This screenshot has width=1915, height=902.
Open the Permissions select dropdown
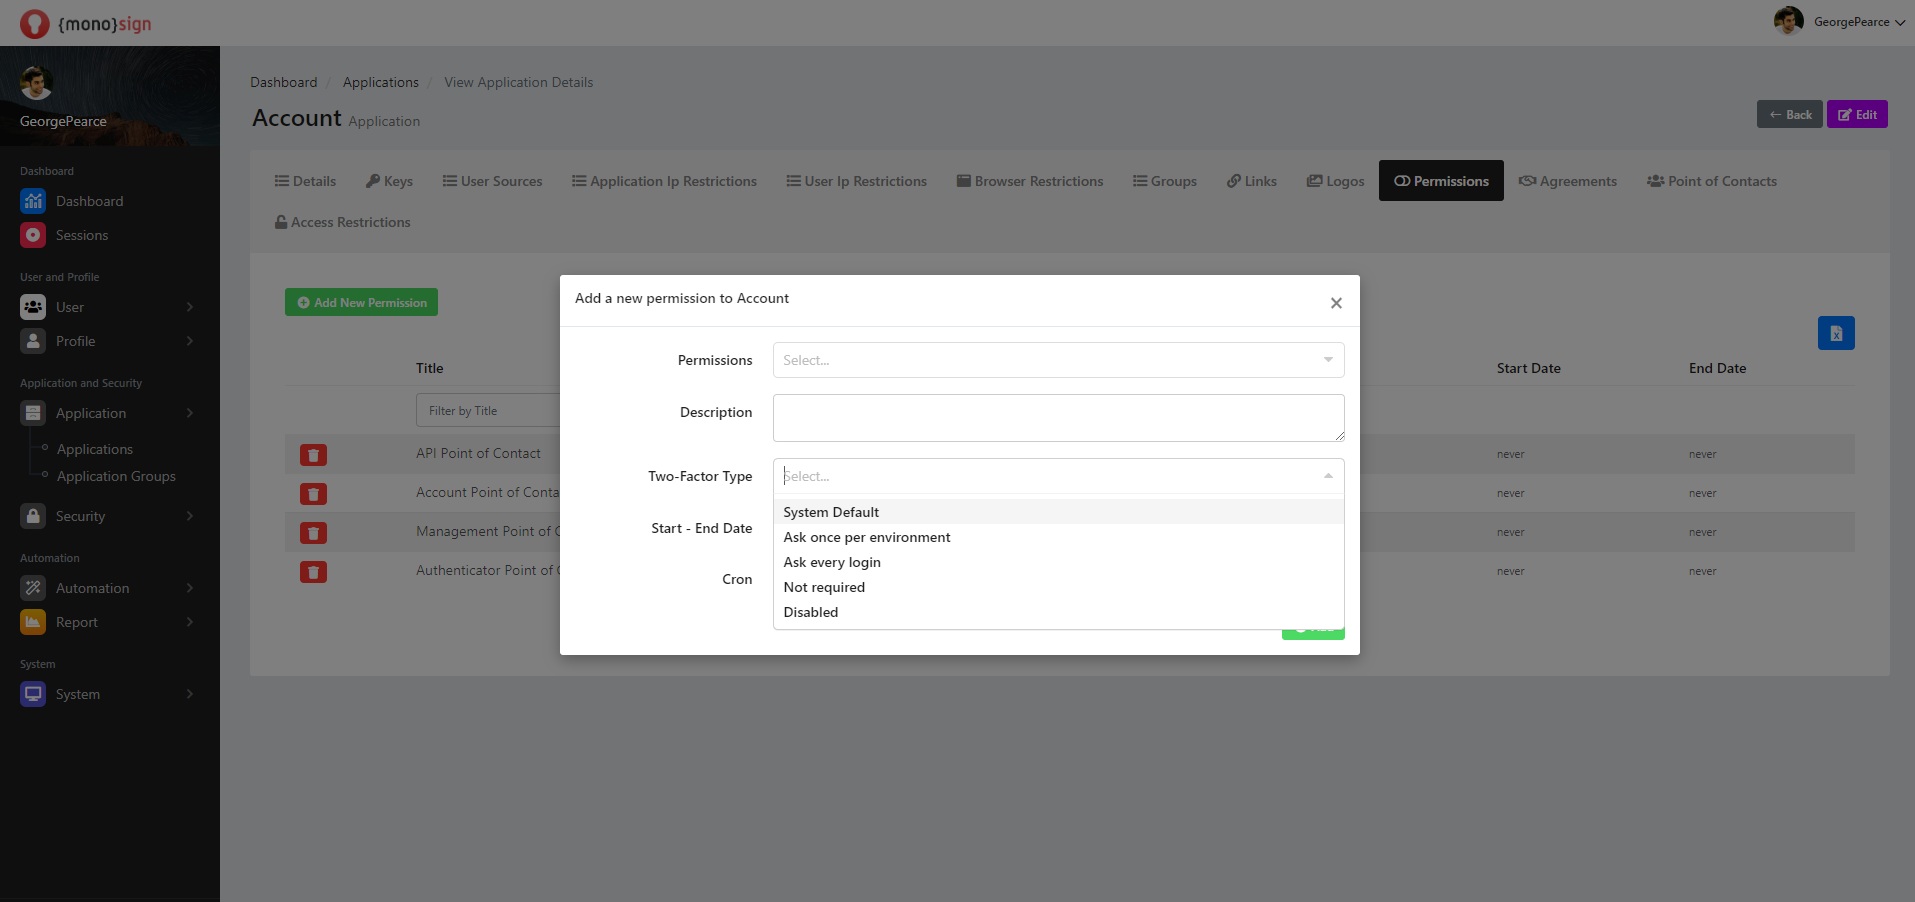1057,360
